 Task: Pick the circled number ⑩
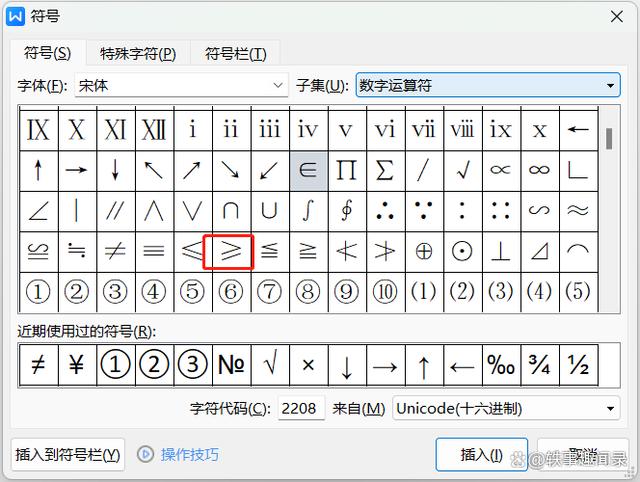385,292
